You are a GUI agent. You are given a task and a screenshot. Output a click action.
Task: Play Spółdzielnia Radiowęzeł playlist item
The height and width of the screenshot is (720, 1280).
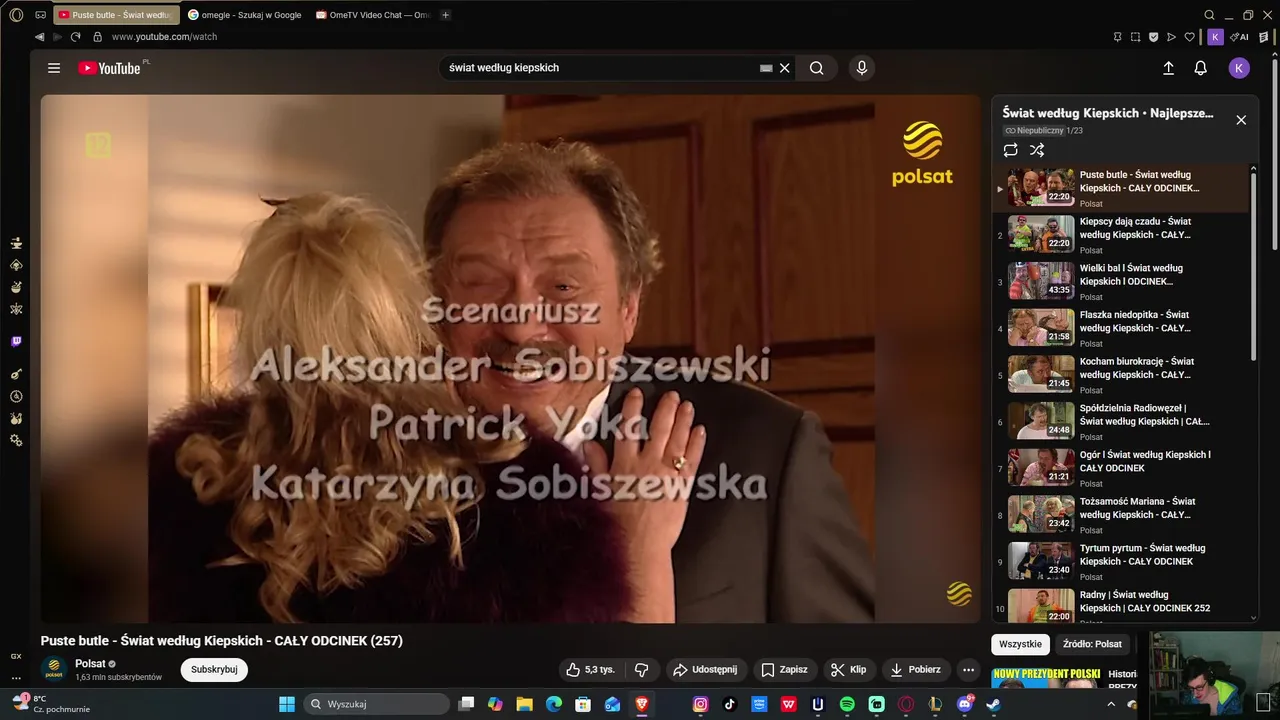pyautogui.click(x=1120, y=422)
